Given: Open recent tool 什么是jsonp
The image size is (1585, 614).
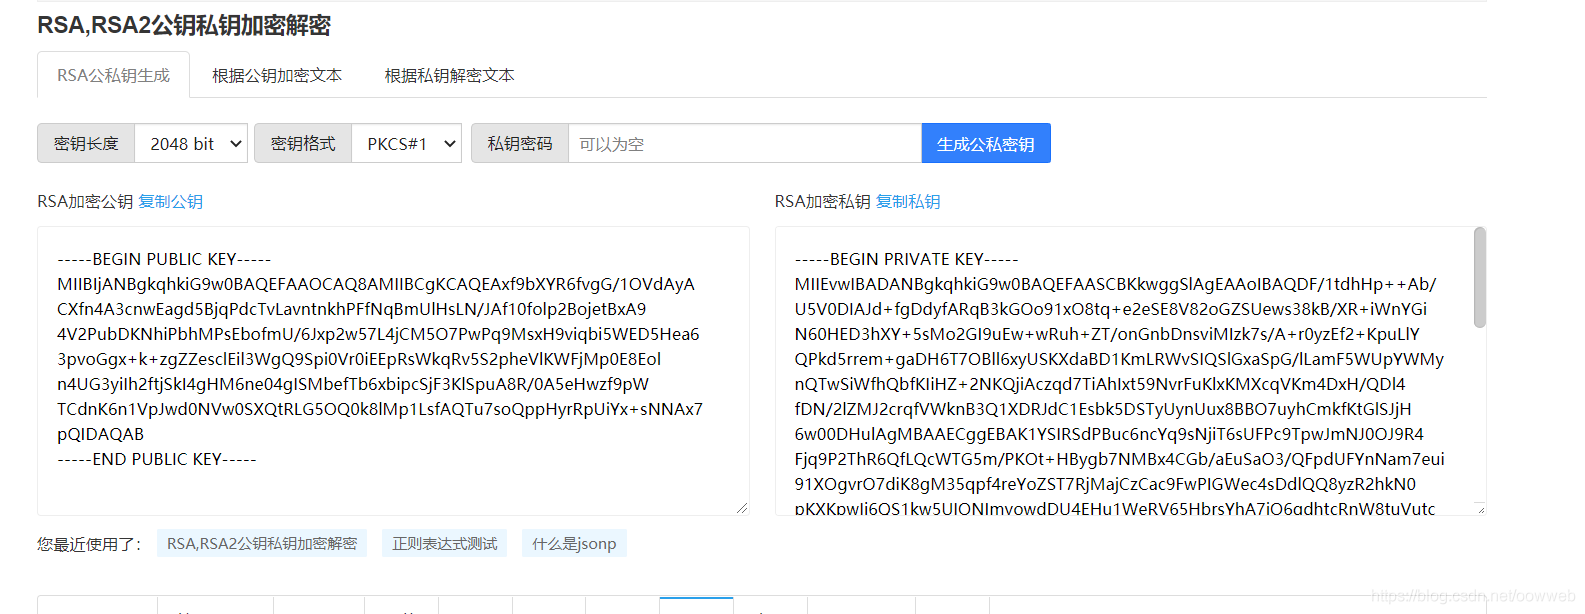Looking at the screenshot, I should 574,543.
